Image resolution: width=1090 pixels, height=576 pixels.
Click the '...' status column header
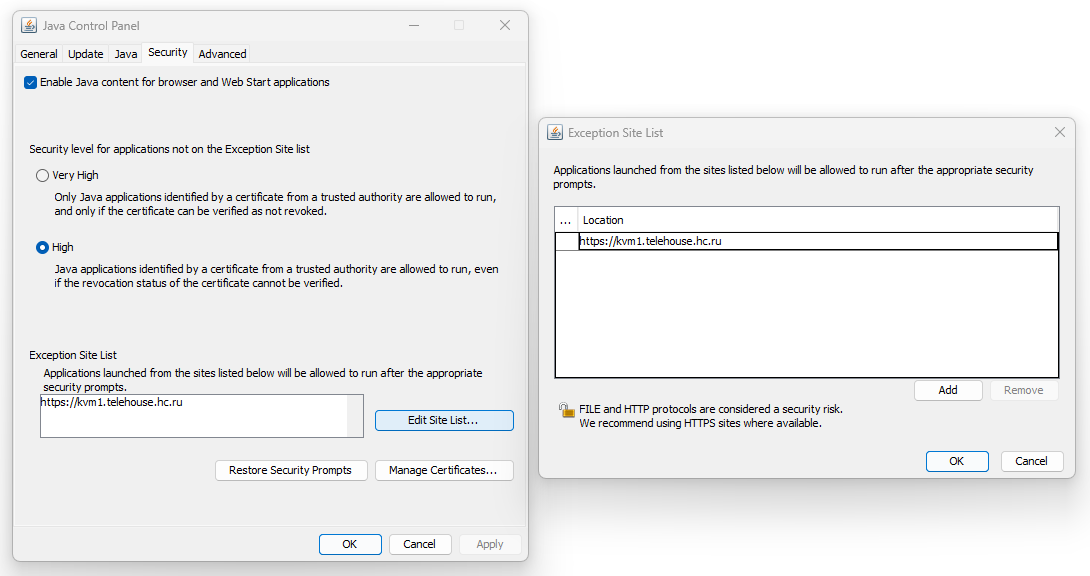click(x=566, y=220)
